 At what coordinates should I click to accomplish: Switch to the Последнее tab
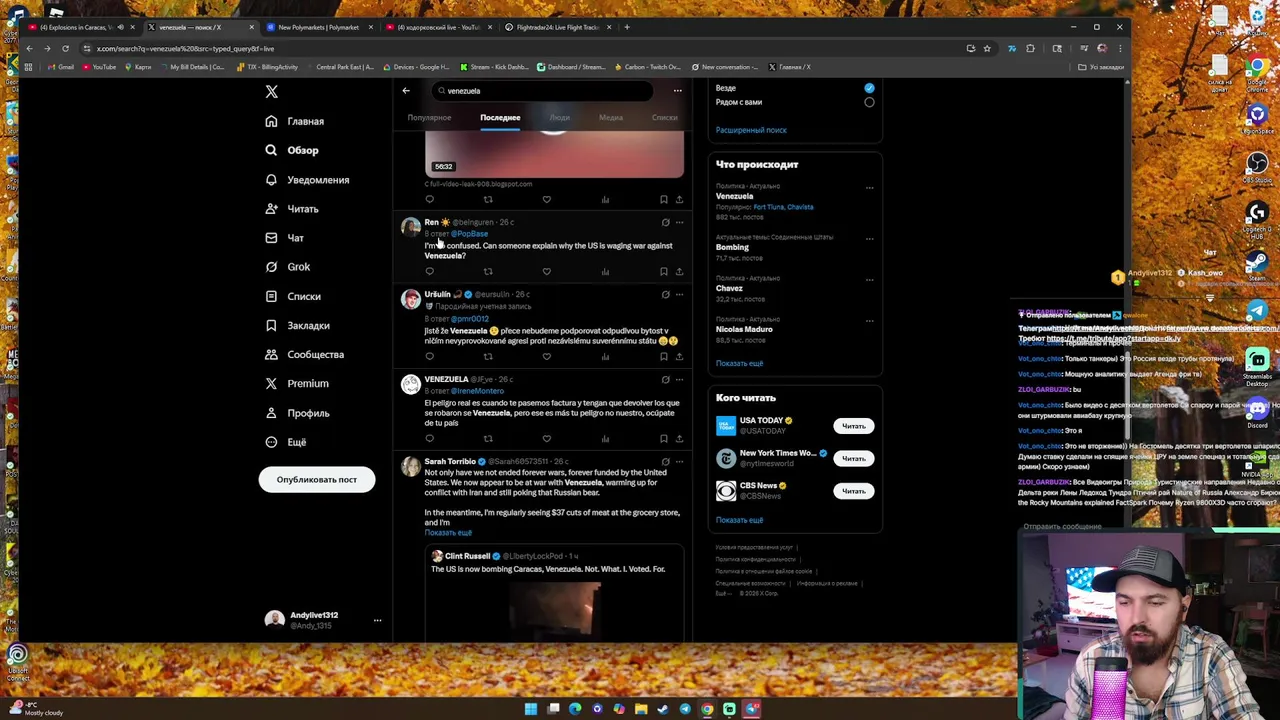click(x=500, y=118)
